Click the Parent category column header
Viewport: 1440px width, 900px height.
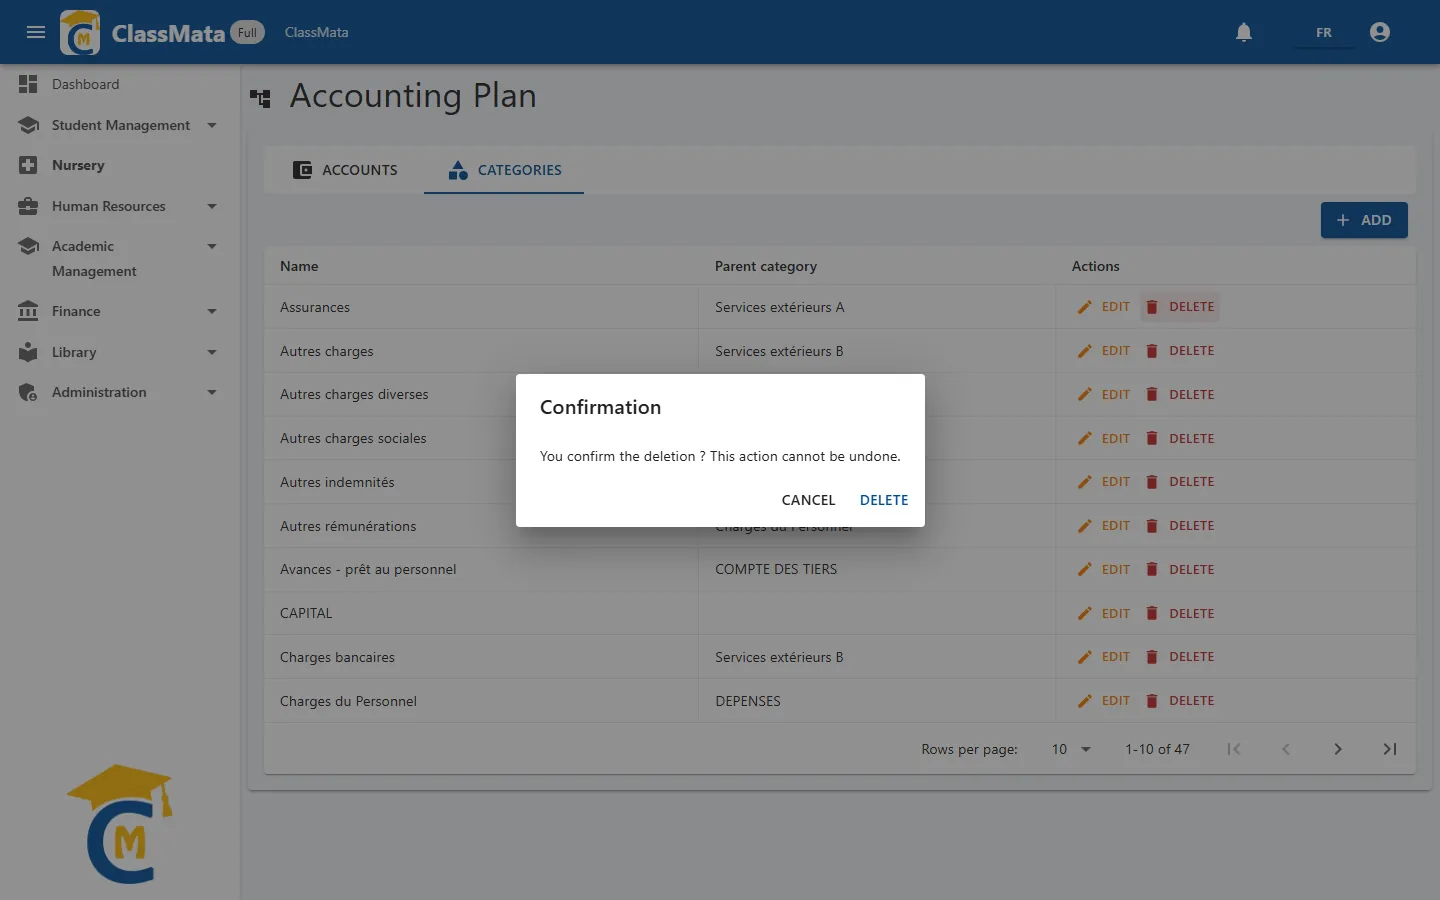pos(766,266)
